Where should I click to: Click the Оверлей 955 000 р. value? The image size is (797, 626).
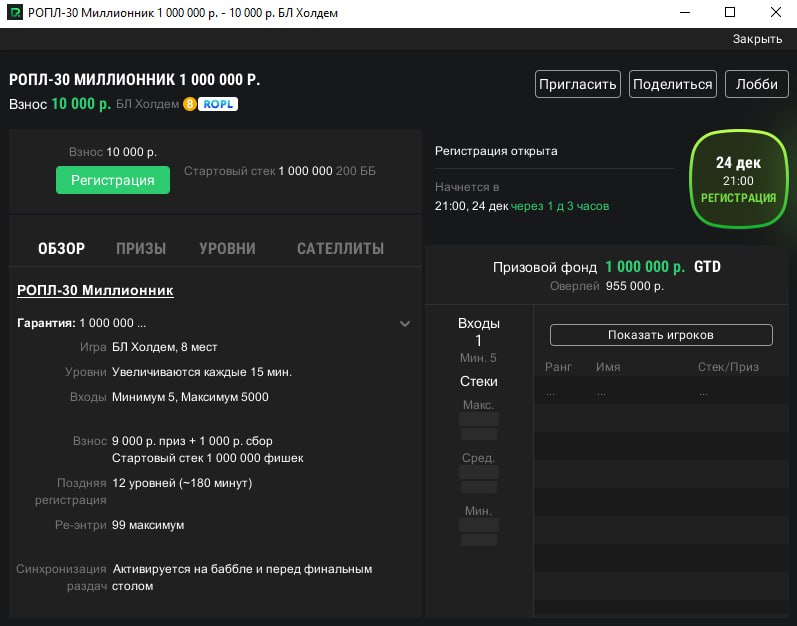tap(634, 286)
